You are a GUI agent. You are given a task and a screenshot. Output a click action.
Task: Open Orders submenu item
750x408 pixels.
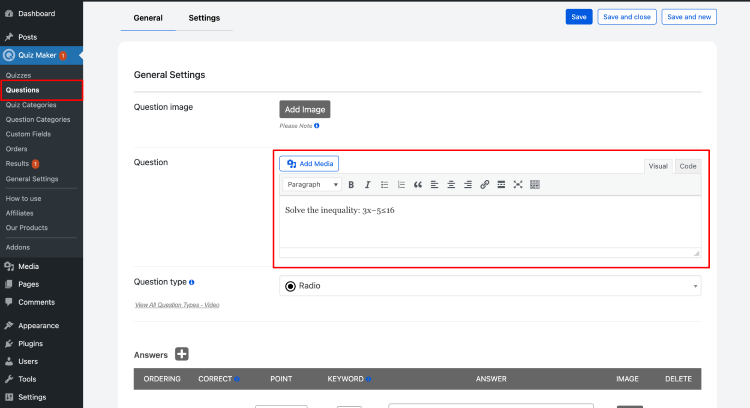pos(16,149)
